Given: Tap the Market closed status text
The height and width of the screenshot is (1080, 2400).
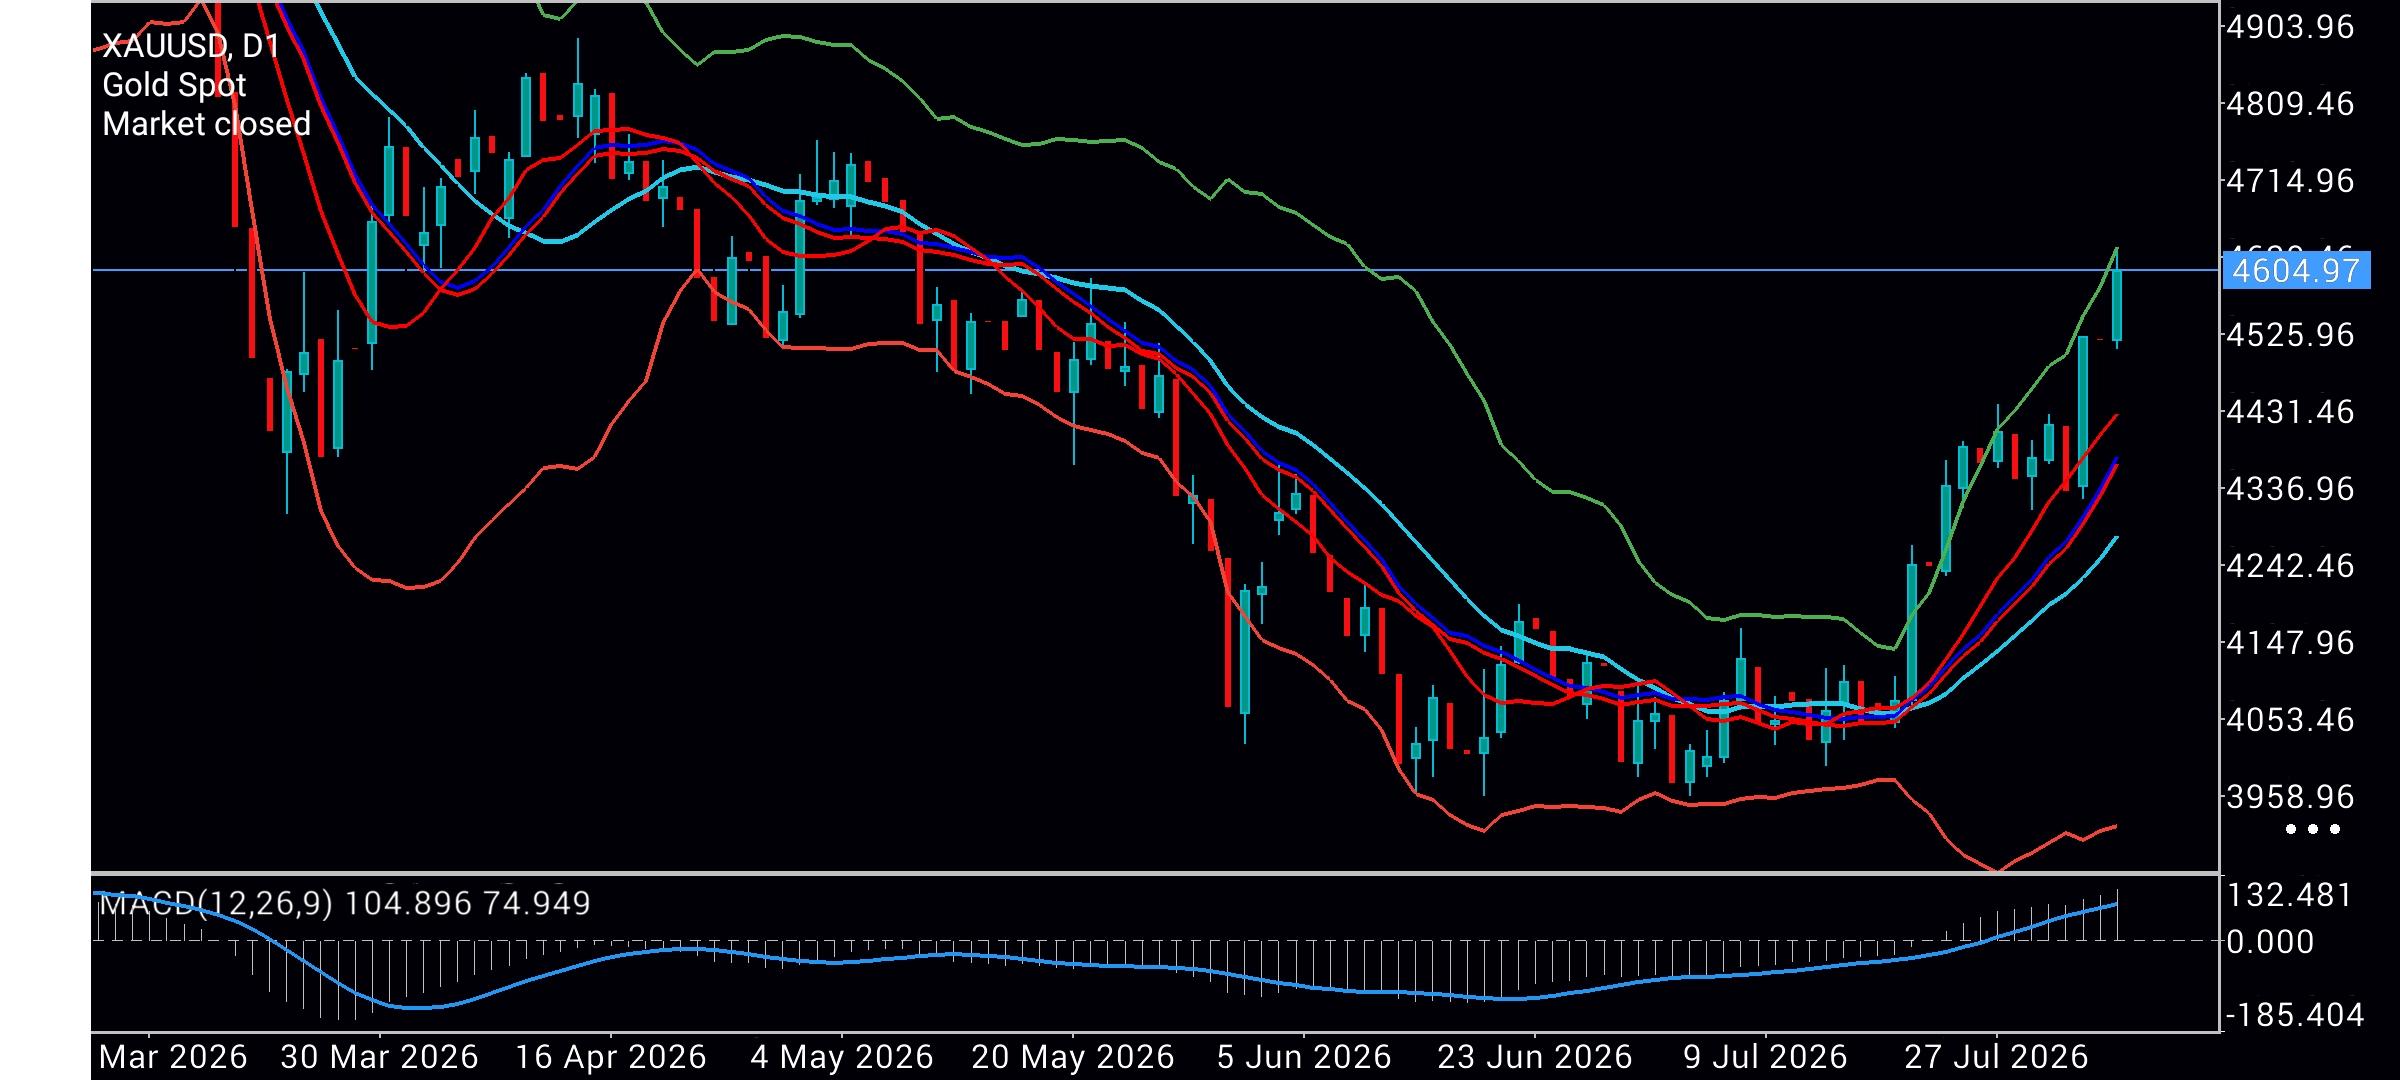Looking at the screenshot, I should click(207, 124).
